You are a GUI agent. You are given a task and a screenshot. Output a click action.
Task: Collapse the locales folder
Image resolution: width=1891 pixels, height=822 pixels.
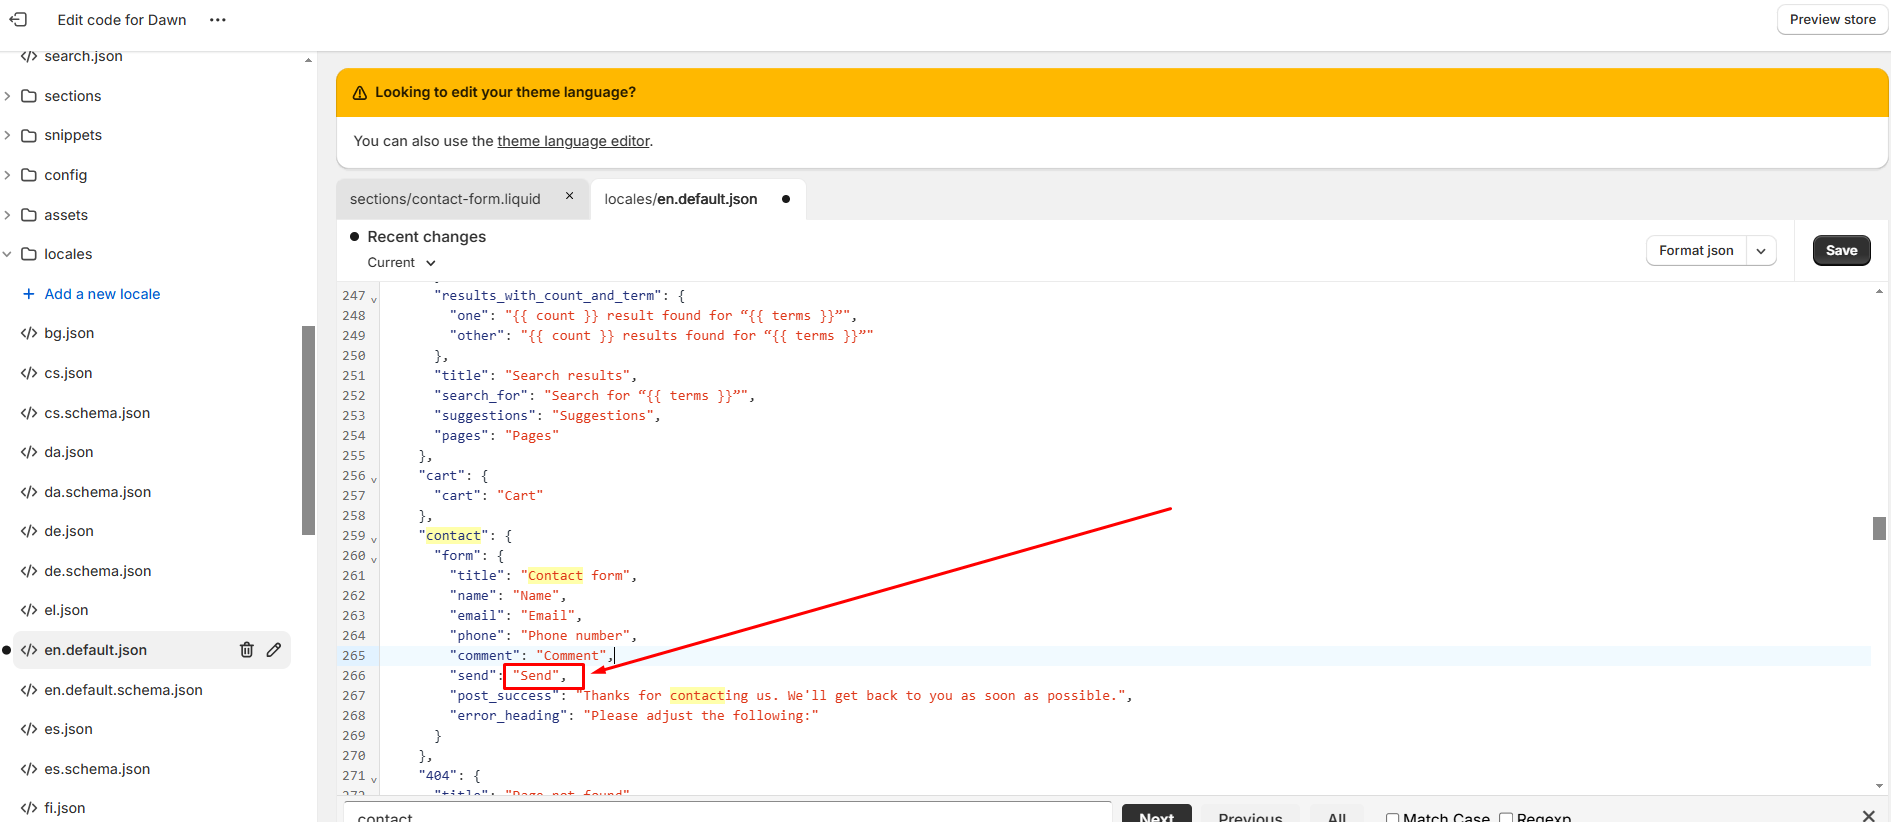(x=8, y=254)
